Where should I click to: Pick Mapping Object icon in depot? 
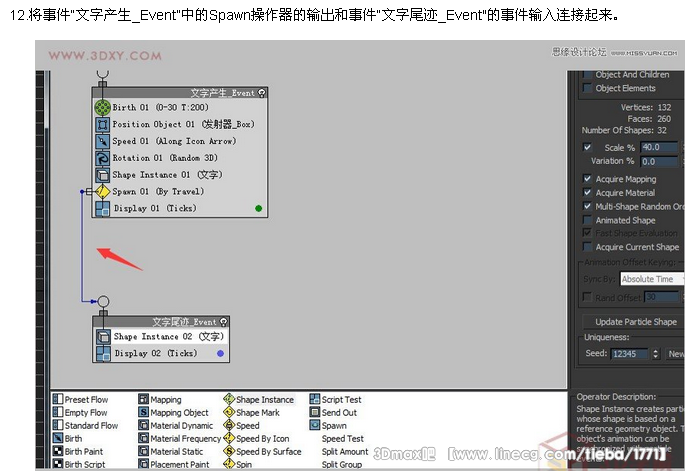click(143, 412)
